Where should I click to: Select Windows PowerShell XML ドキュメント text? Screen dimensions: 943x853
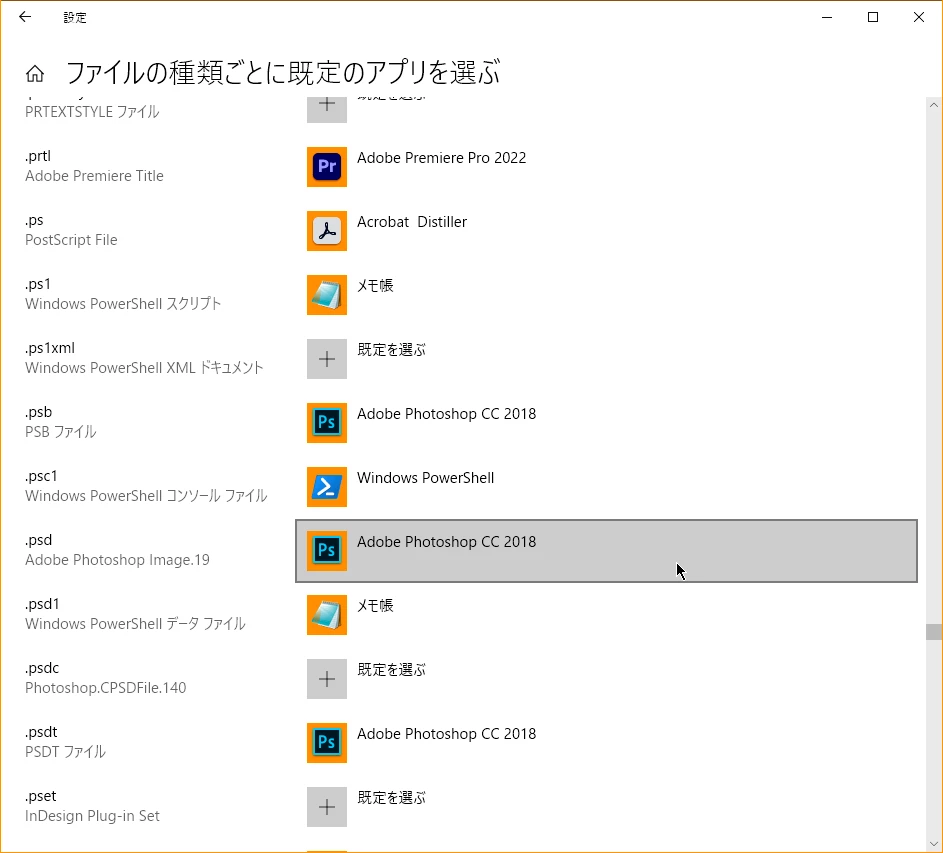(144, 368)
